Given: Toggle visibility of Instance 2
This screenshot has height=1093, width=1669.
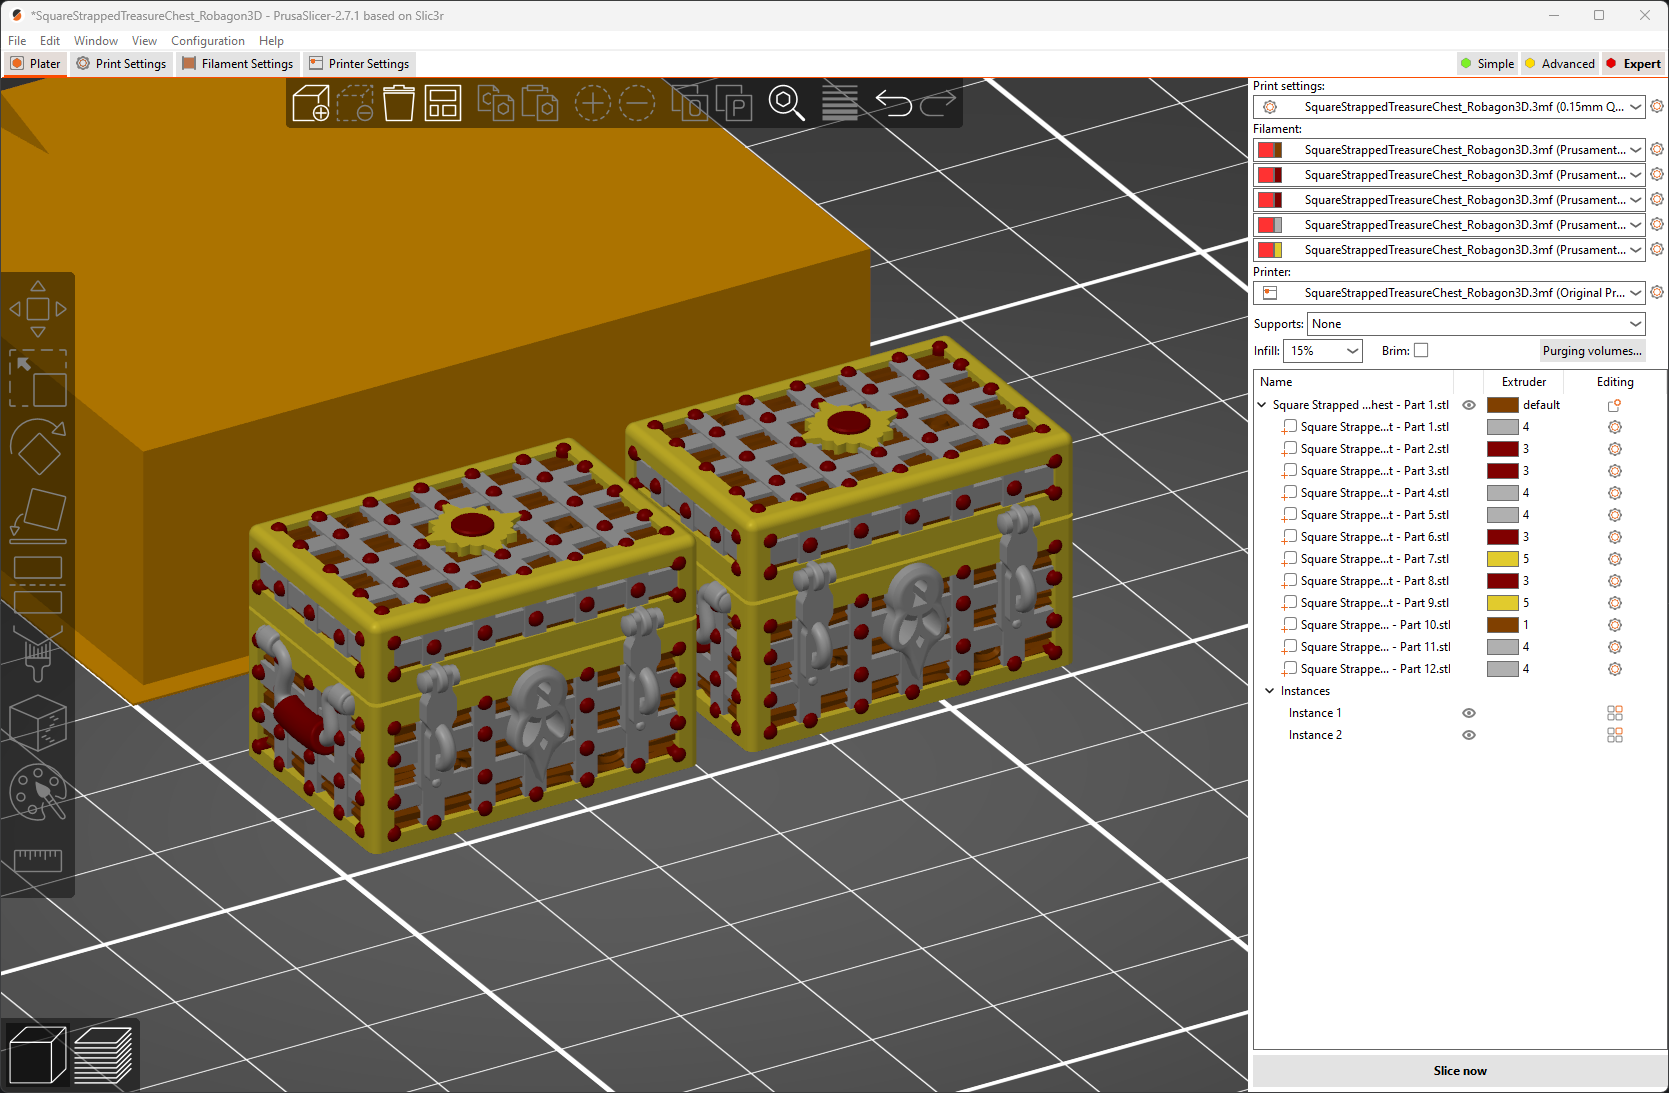Looking at the screenshot, I should coord(1469,735).
